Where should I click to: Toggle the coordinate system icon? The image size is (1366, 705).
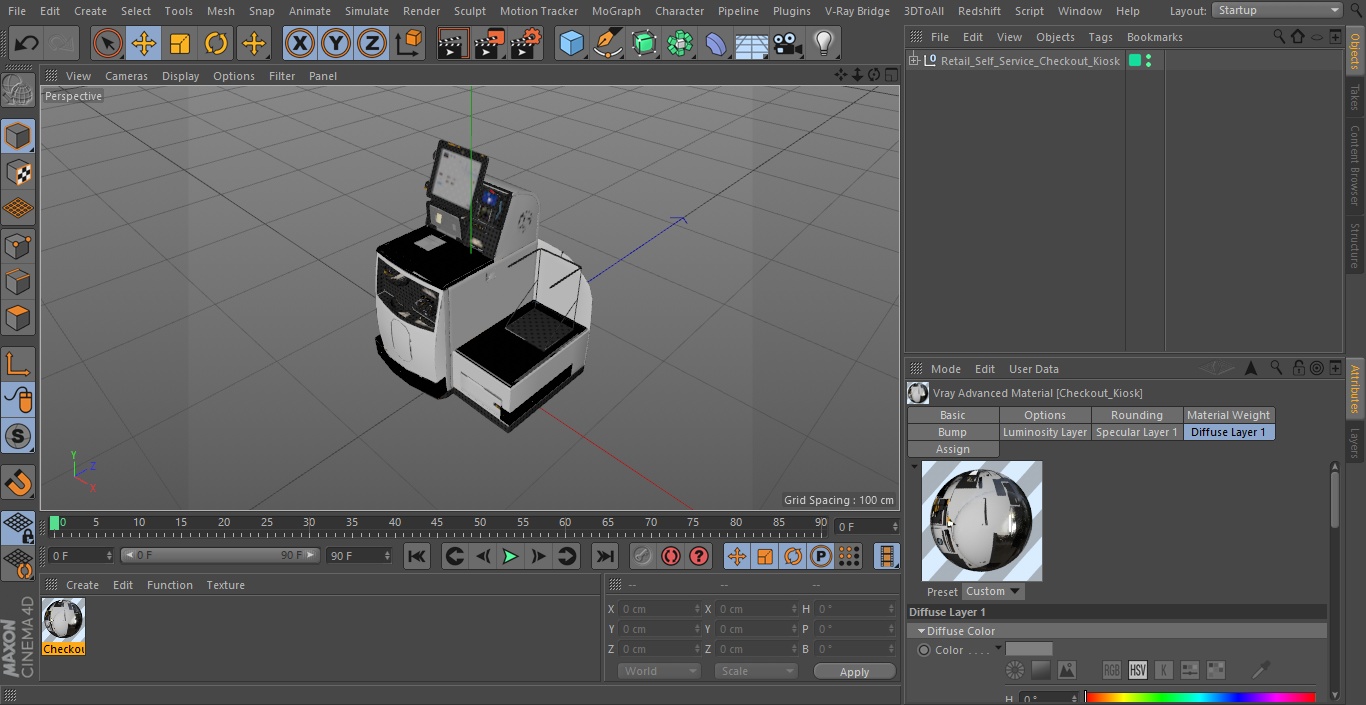(409, 43)
